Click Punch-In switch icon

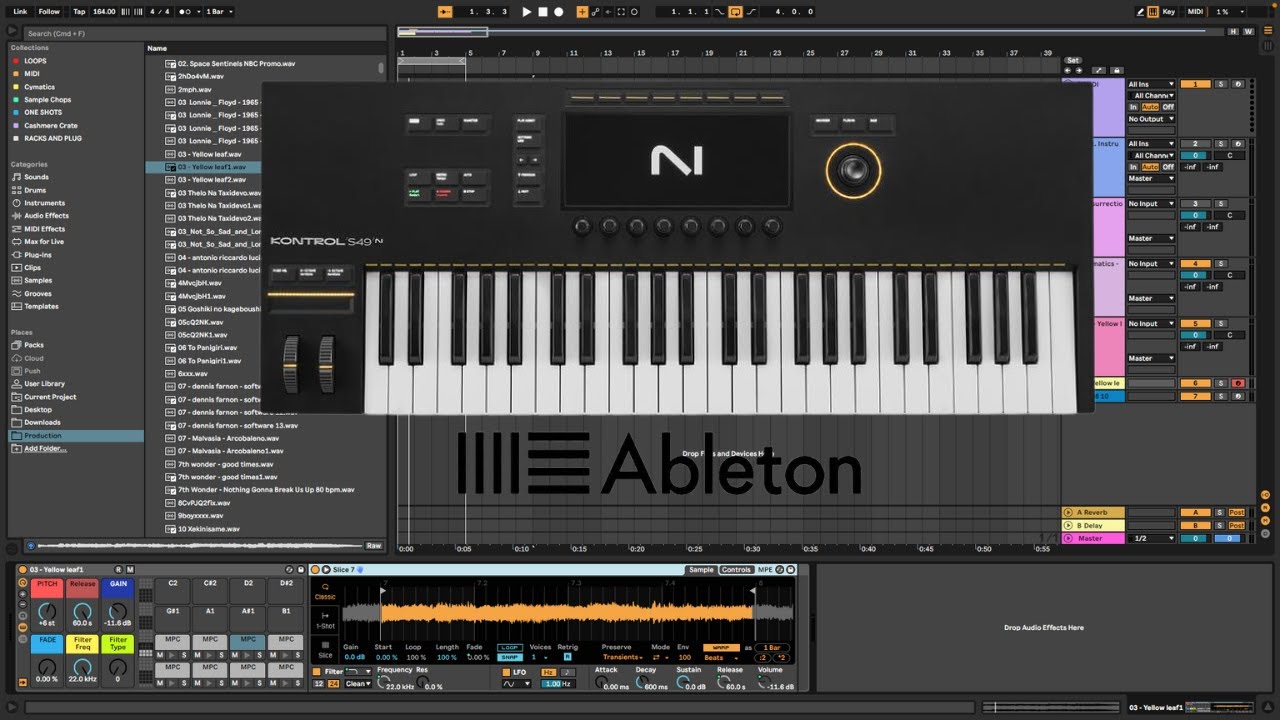719,12
